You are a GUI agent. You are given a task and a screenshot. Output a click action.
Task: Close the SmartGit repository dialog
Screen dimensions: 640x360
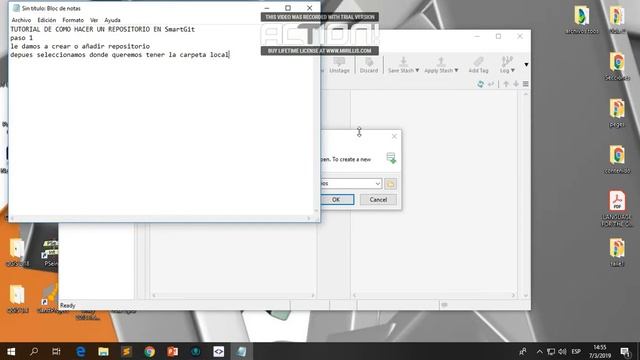[394, 136]
